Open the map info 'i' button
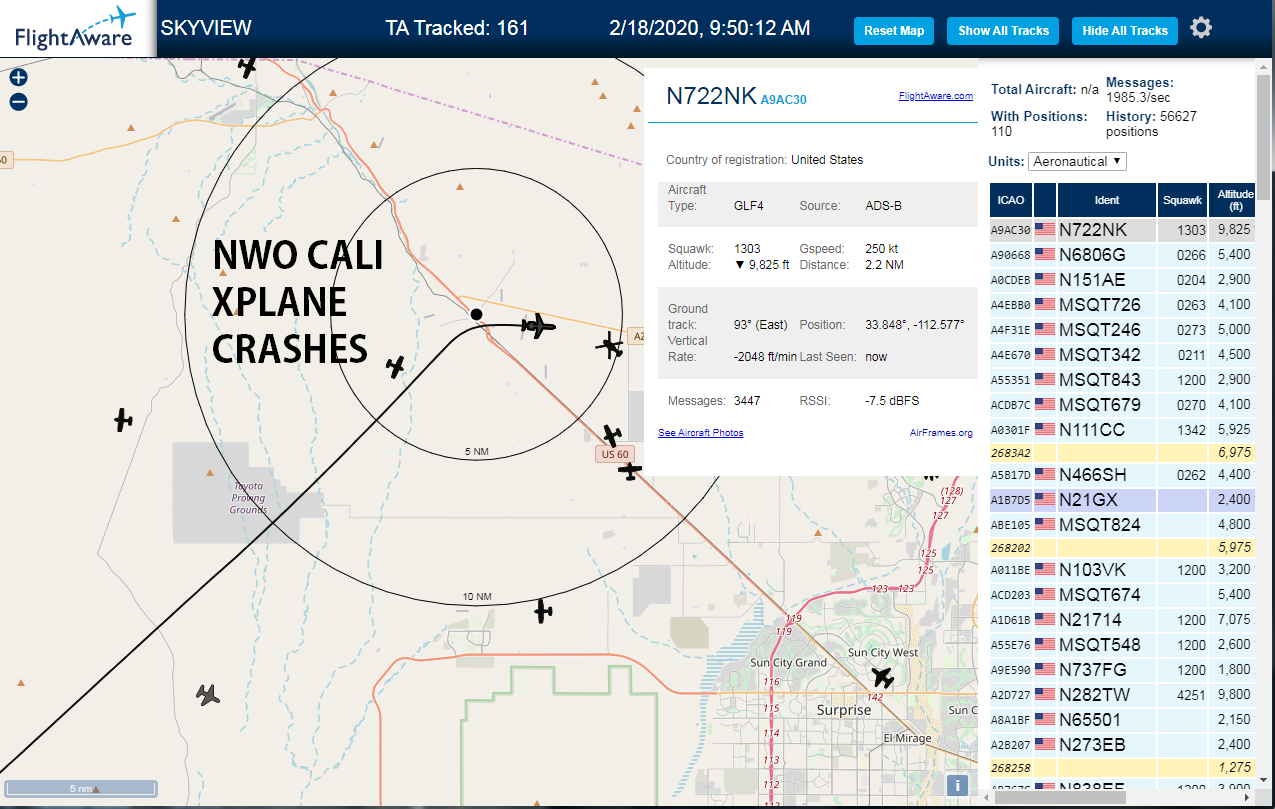The width and height of the screenshot is (1275, 809). [x=958, y=785]
